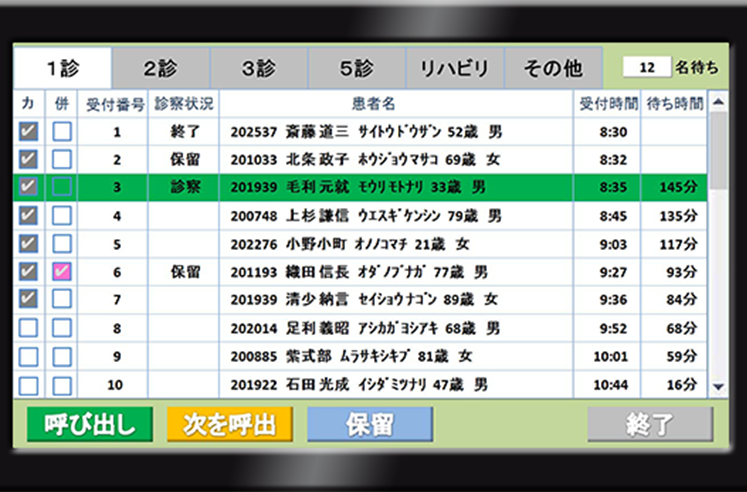
Task: Check the 併 checkbox for 清少納言
Action: [62, 299]
